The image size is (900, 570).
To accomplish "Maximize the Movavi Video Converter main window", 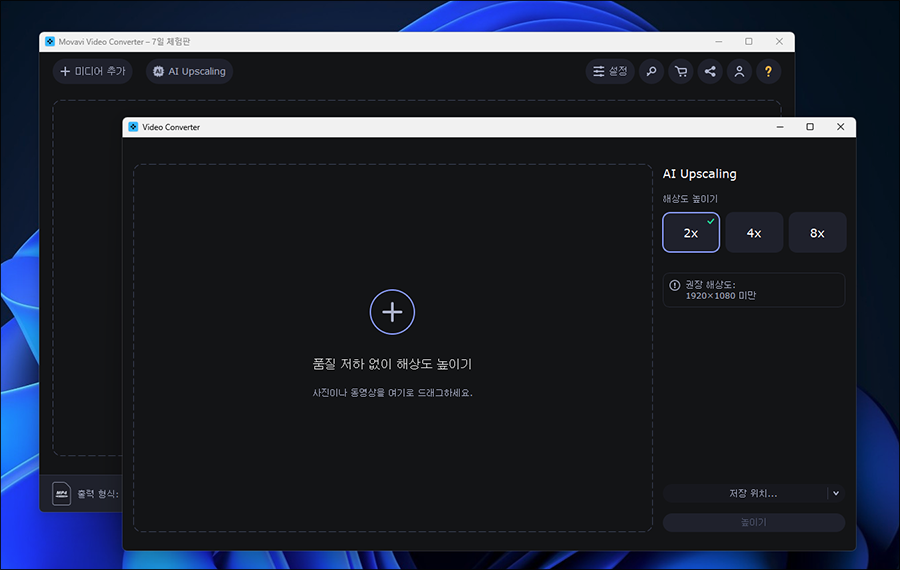I will 748,41.
